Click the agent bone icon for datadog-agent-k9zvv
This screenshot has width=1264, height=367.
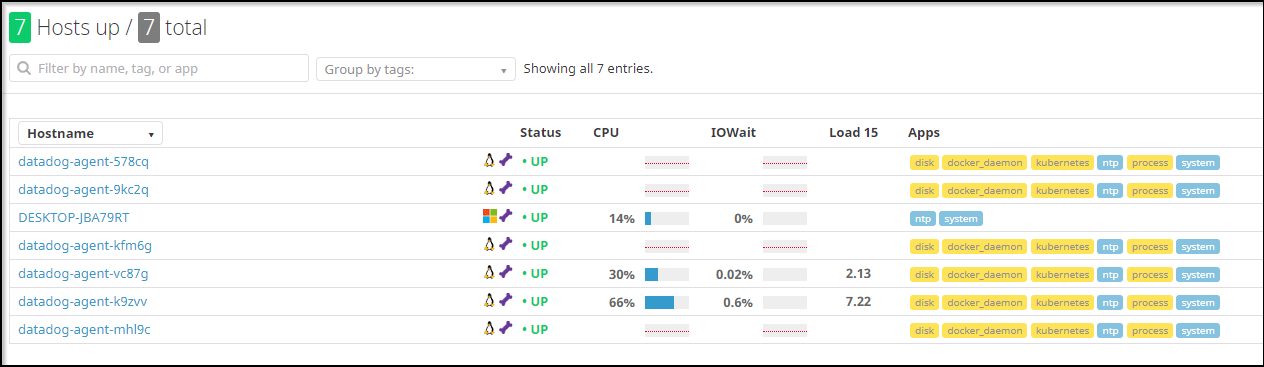coord(506,300)
